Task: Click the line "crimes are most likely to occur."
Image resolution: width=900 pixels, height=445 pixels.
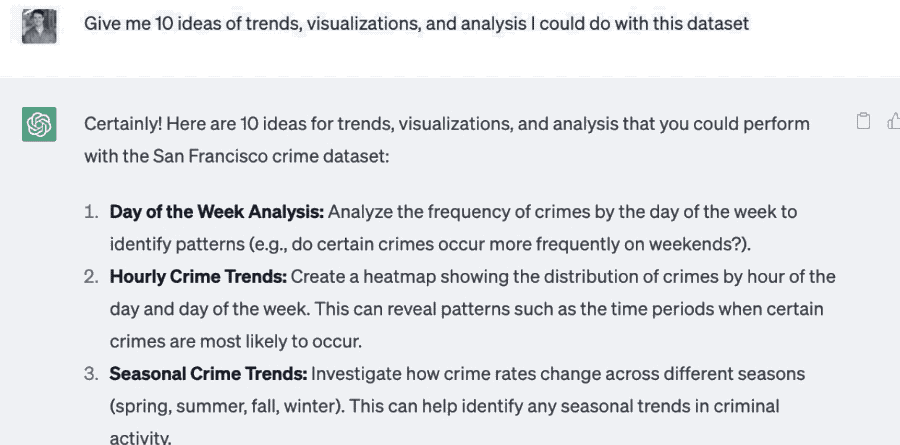Action: point(236,341)
